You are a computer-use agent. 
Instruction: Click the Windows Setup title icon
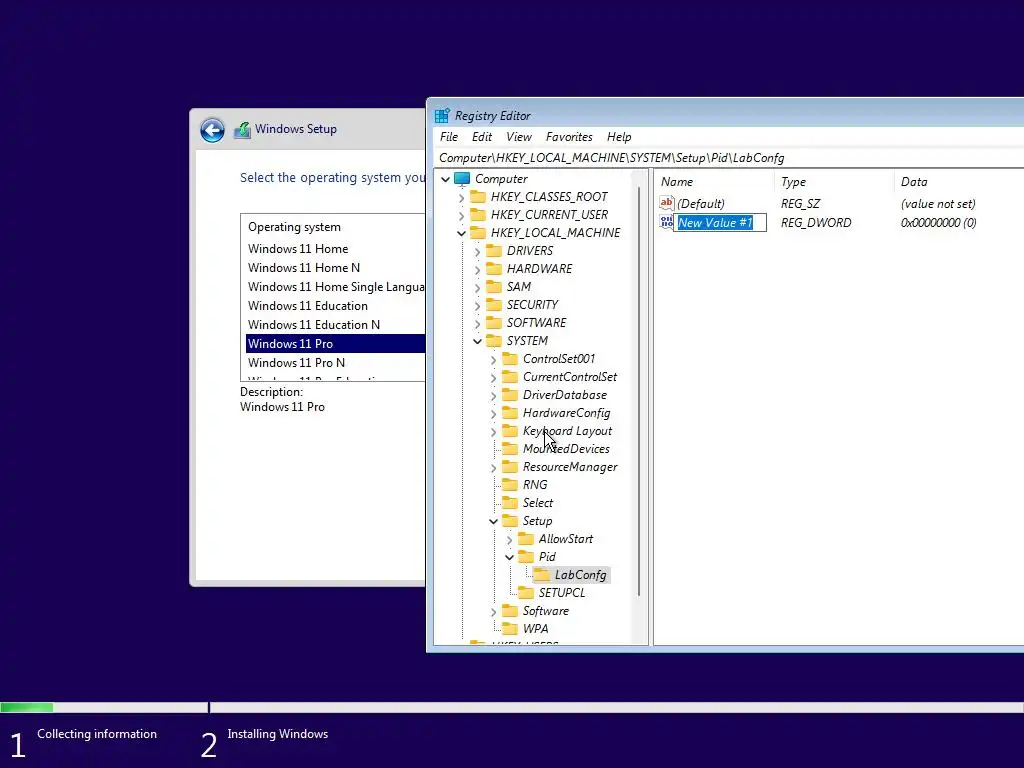(x=242, y=129)
